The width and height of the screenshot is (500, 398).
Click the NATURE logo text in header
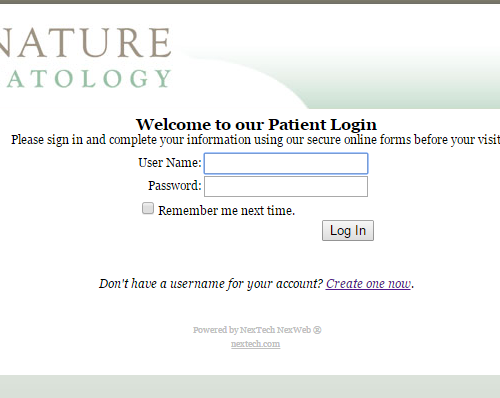(x=86, y=43)
